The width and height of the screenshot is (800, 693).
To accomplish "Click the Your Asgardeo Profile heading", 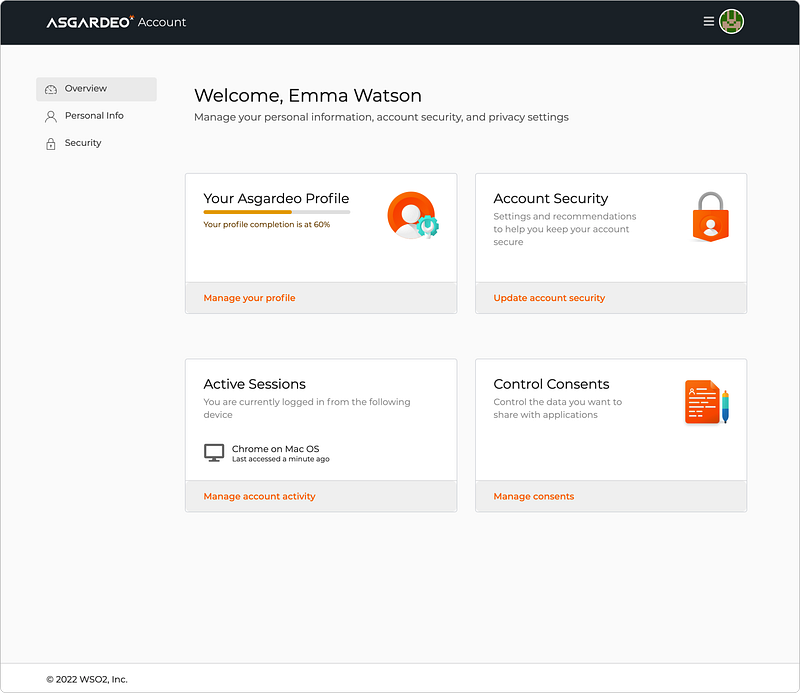I will coord(276,198).
